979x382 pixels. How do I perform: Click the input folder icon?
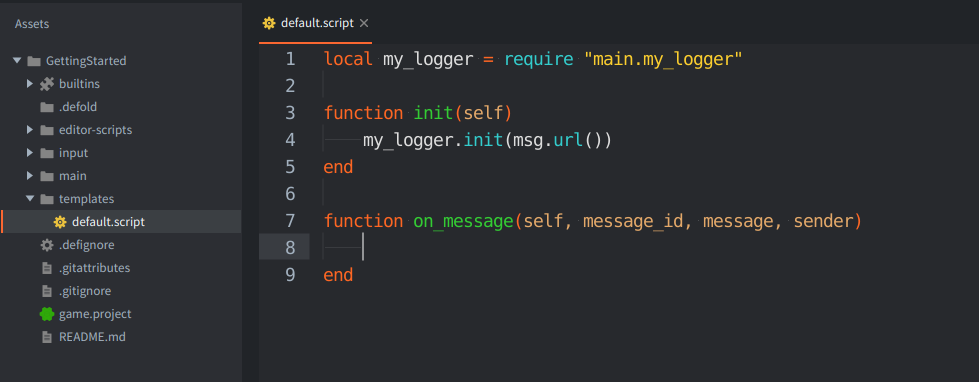click(47, 154)
